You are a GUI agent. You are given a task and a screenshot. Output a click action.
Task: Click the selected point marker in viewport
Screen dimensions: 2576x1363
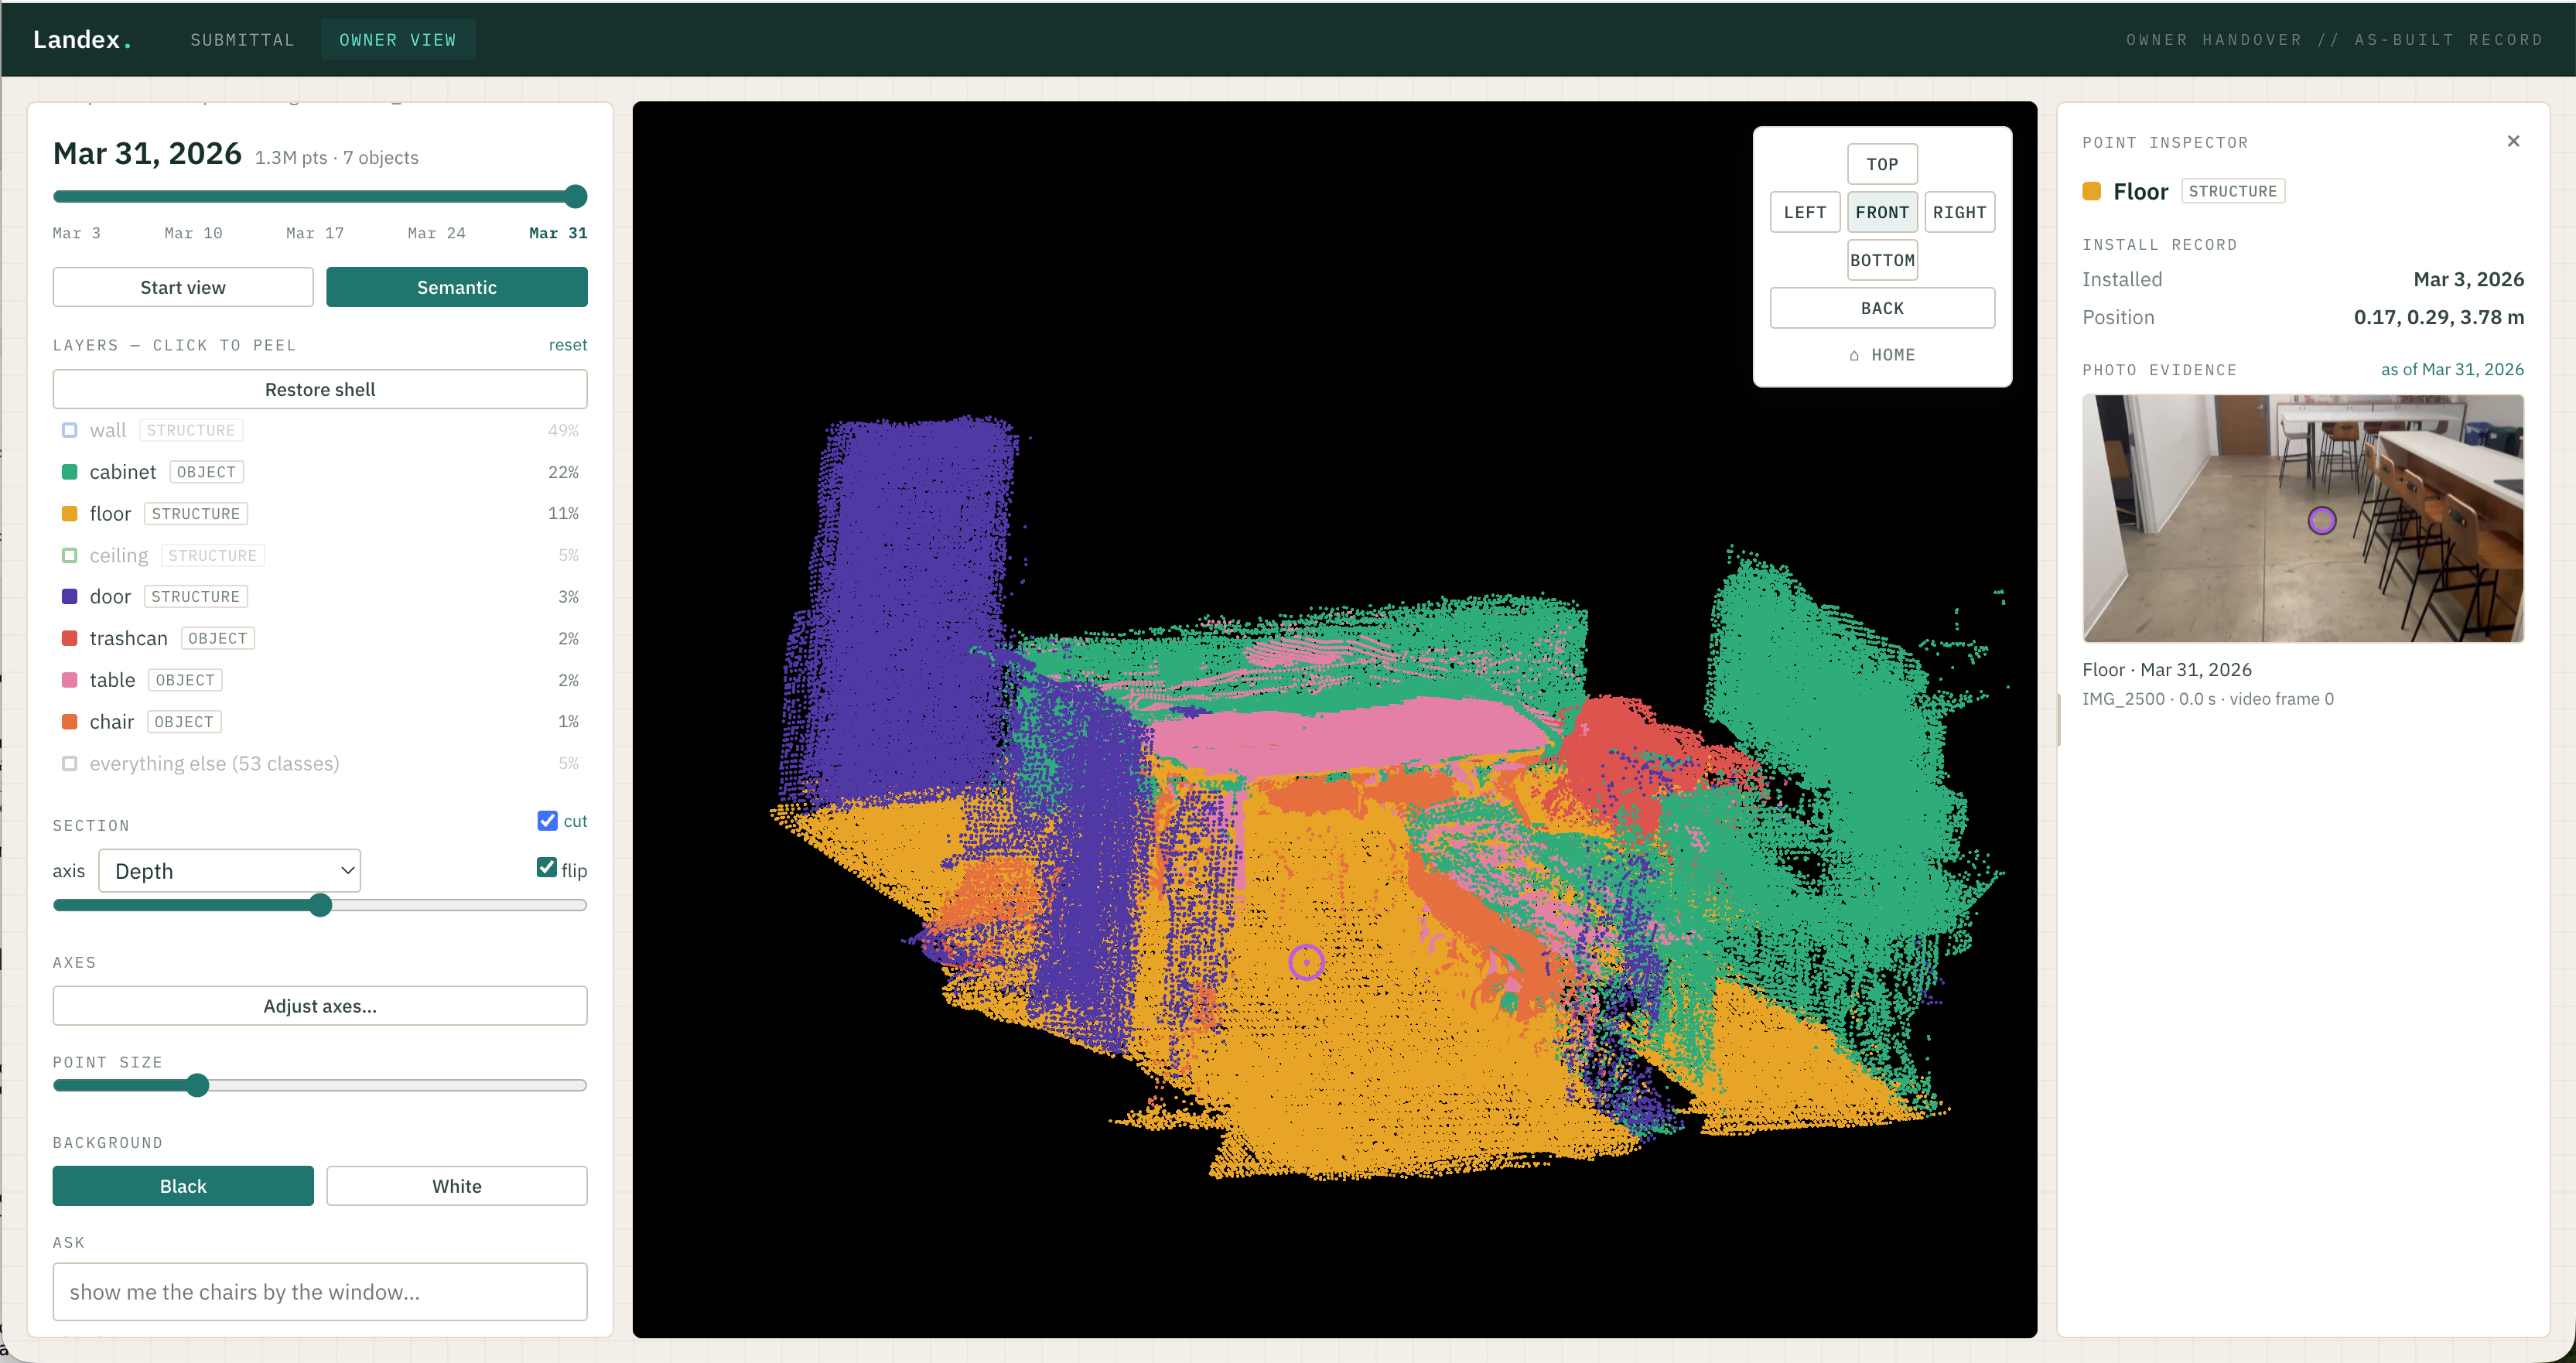(x=1306, y=962)
